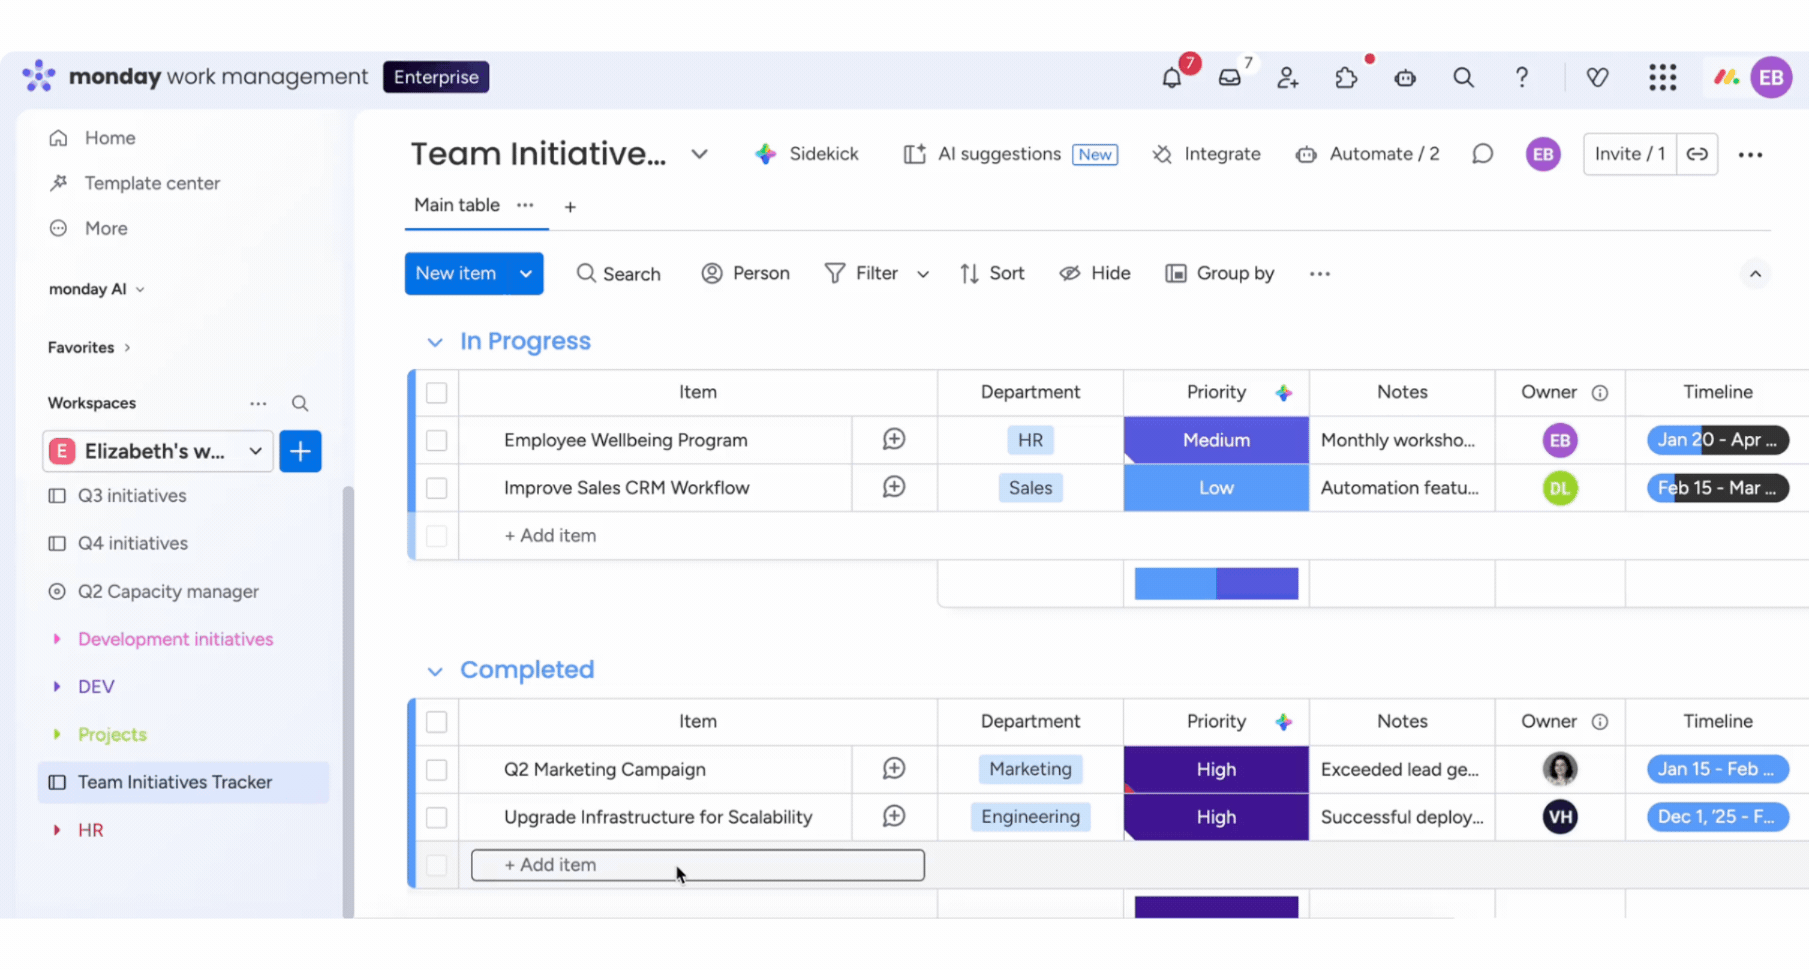The height and width of the screenshot is (970, 1809).
Task: Select all items in Completed group
Action: (437, 722)
